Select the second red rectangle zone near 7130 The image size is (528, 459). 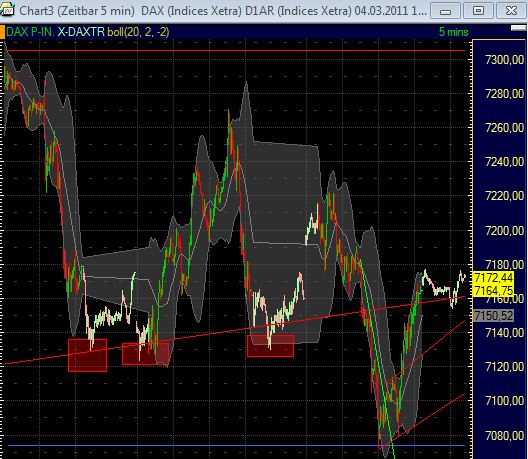pyautogui.click(x=145, y=354)
